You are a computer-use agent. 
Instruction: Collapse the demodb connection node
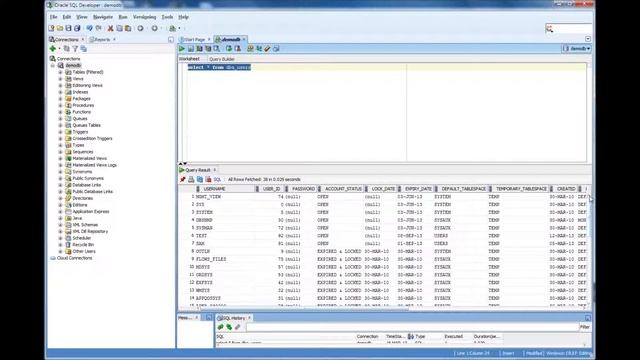coord(53,65)
